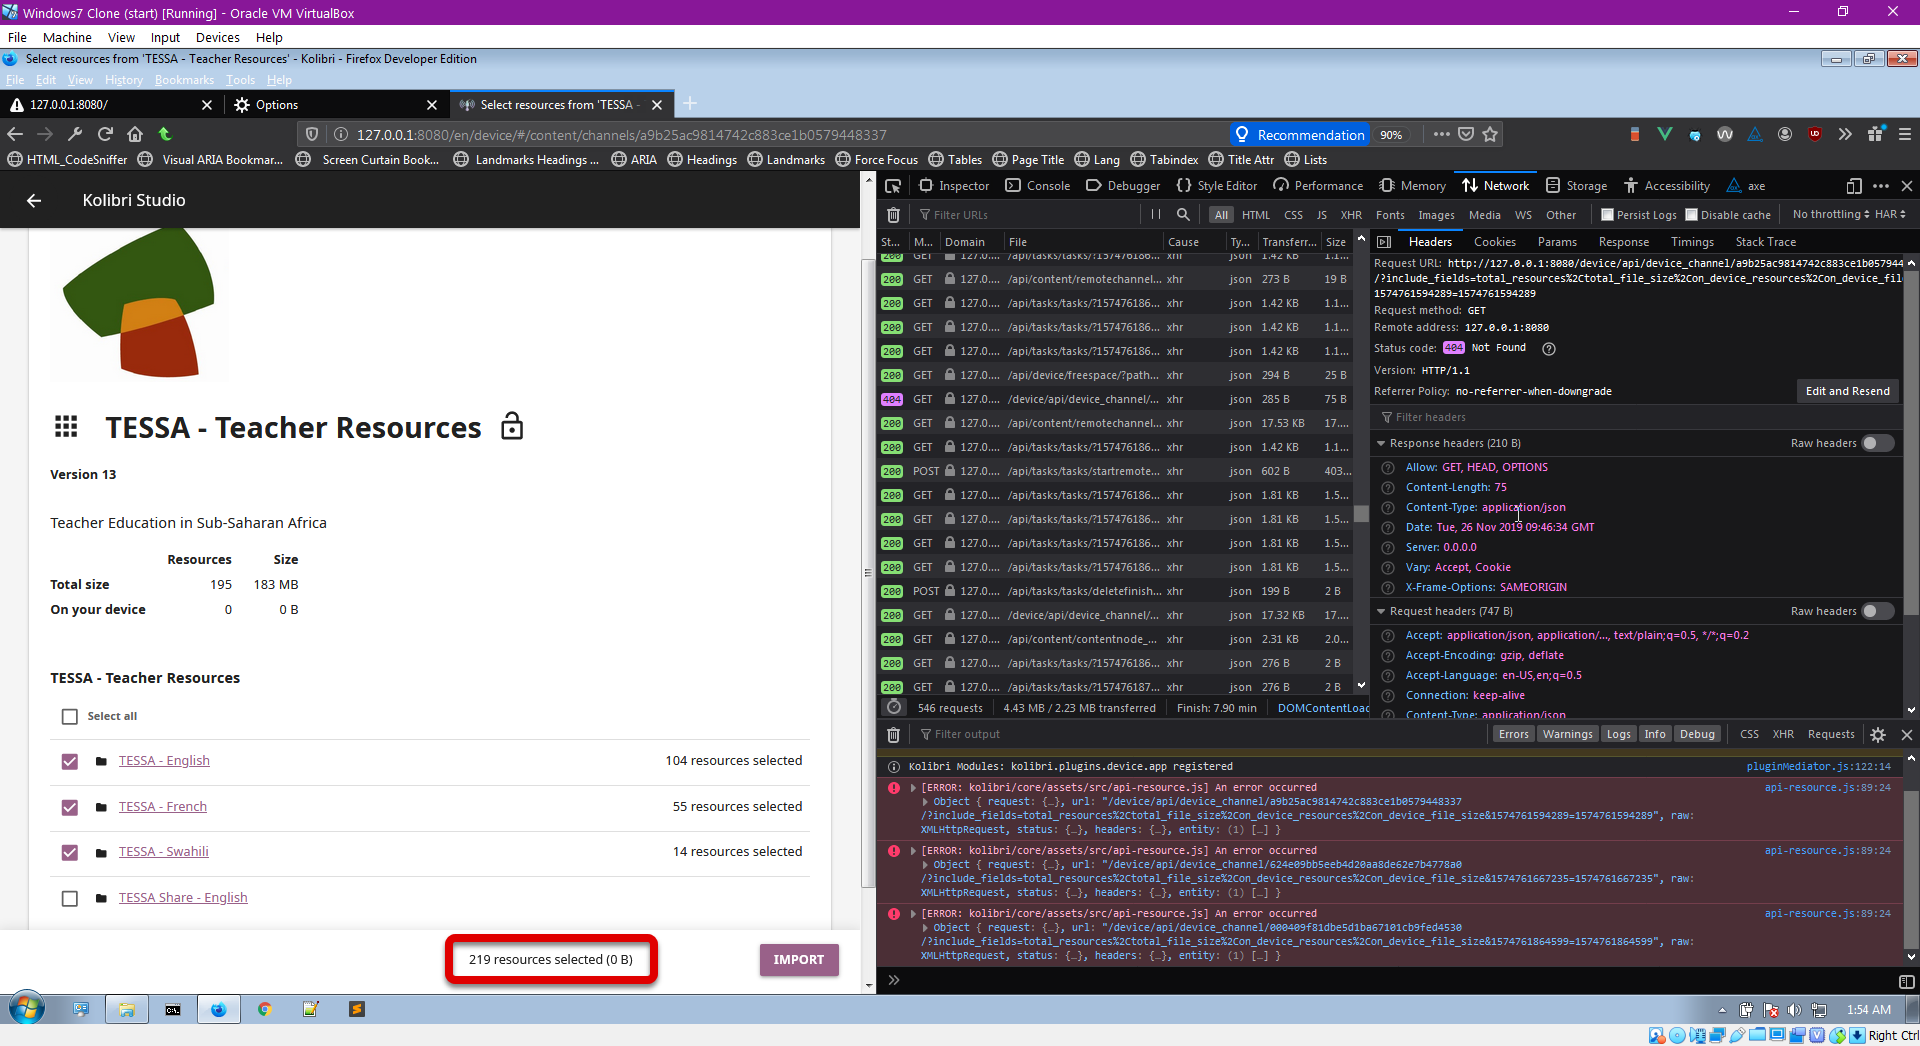Switch to Inspector tab
Viewport: 1920px width, 1046px height.
954,186
